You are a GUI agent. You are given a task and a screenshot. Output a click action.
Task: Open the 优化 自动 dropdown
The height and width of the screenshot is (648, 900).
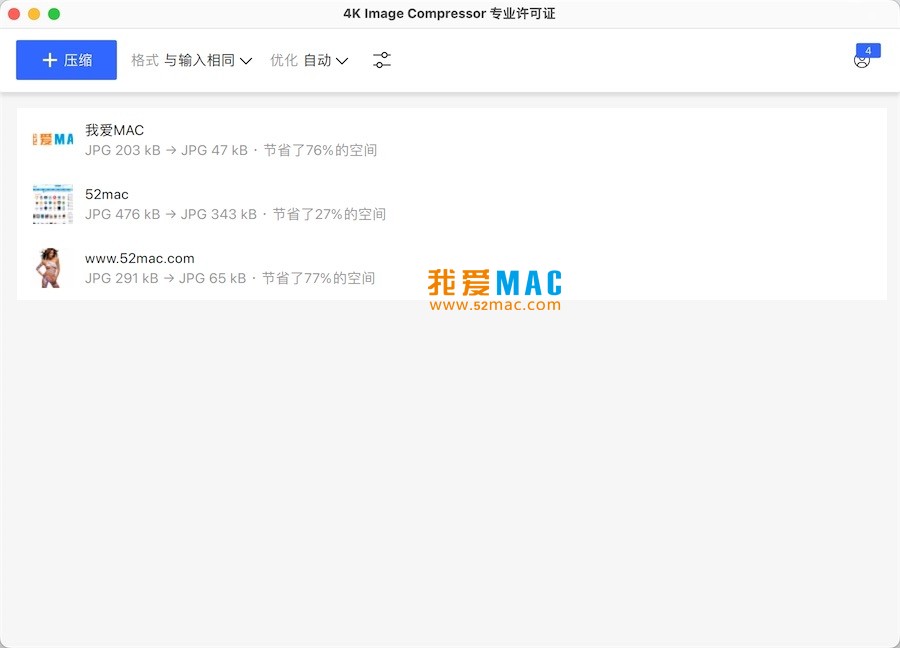309,60
